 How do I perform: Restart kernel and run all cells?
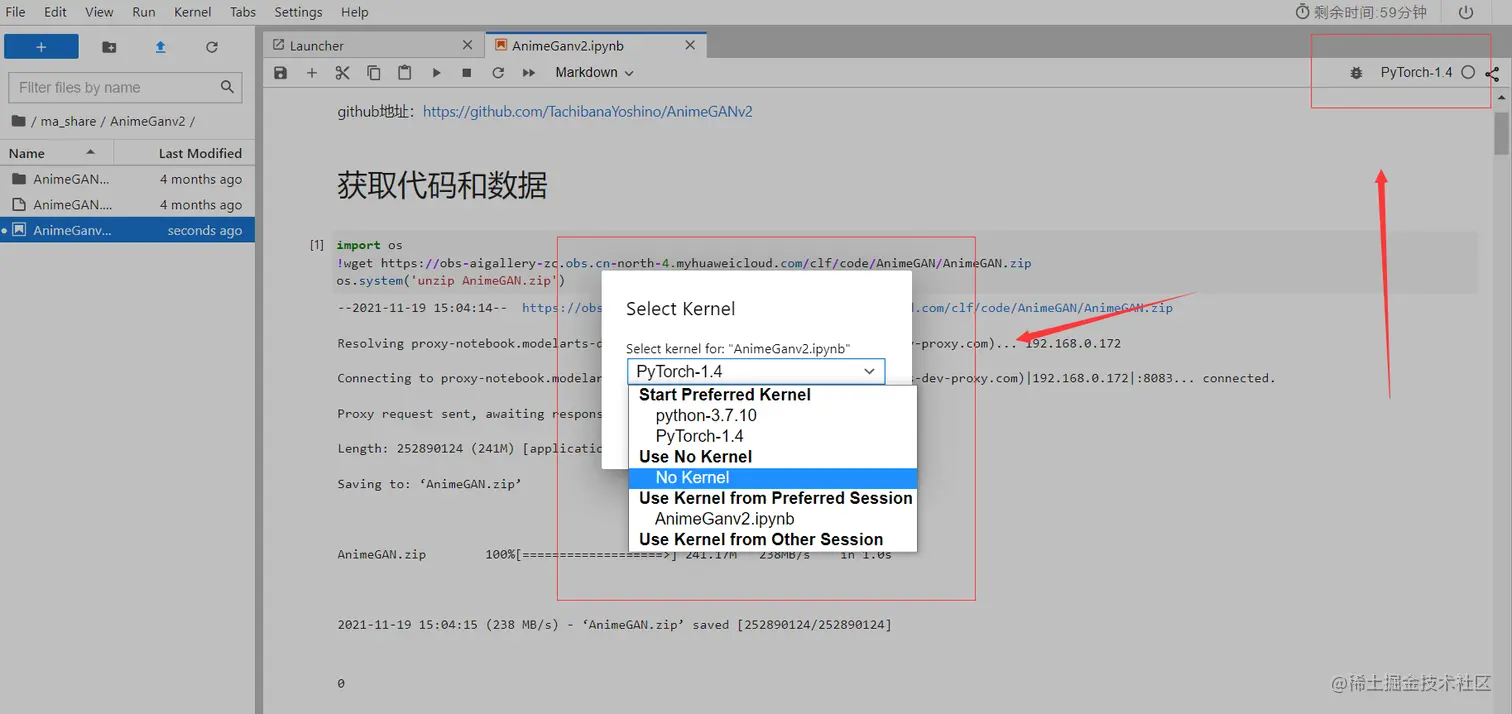point(529,73)
